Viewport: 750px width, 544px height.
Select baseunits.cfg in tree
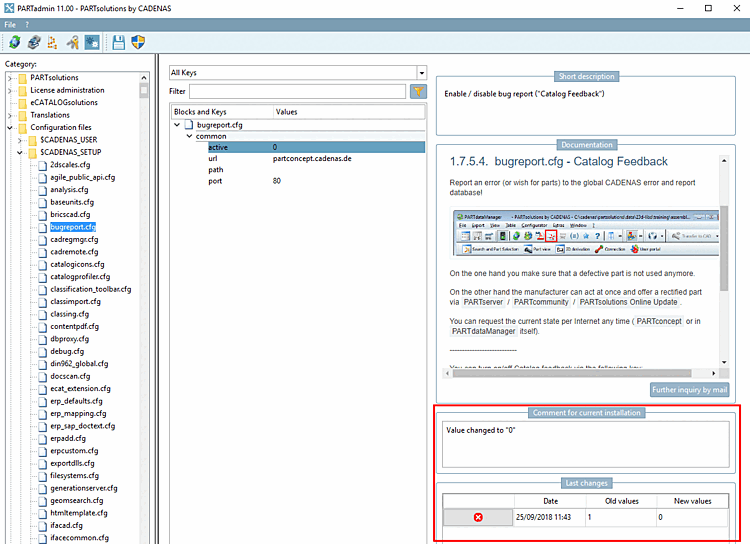point(72,202)
